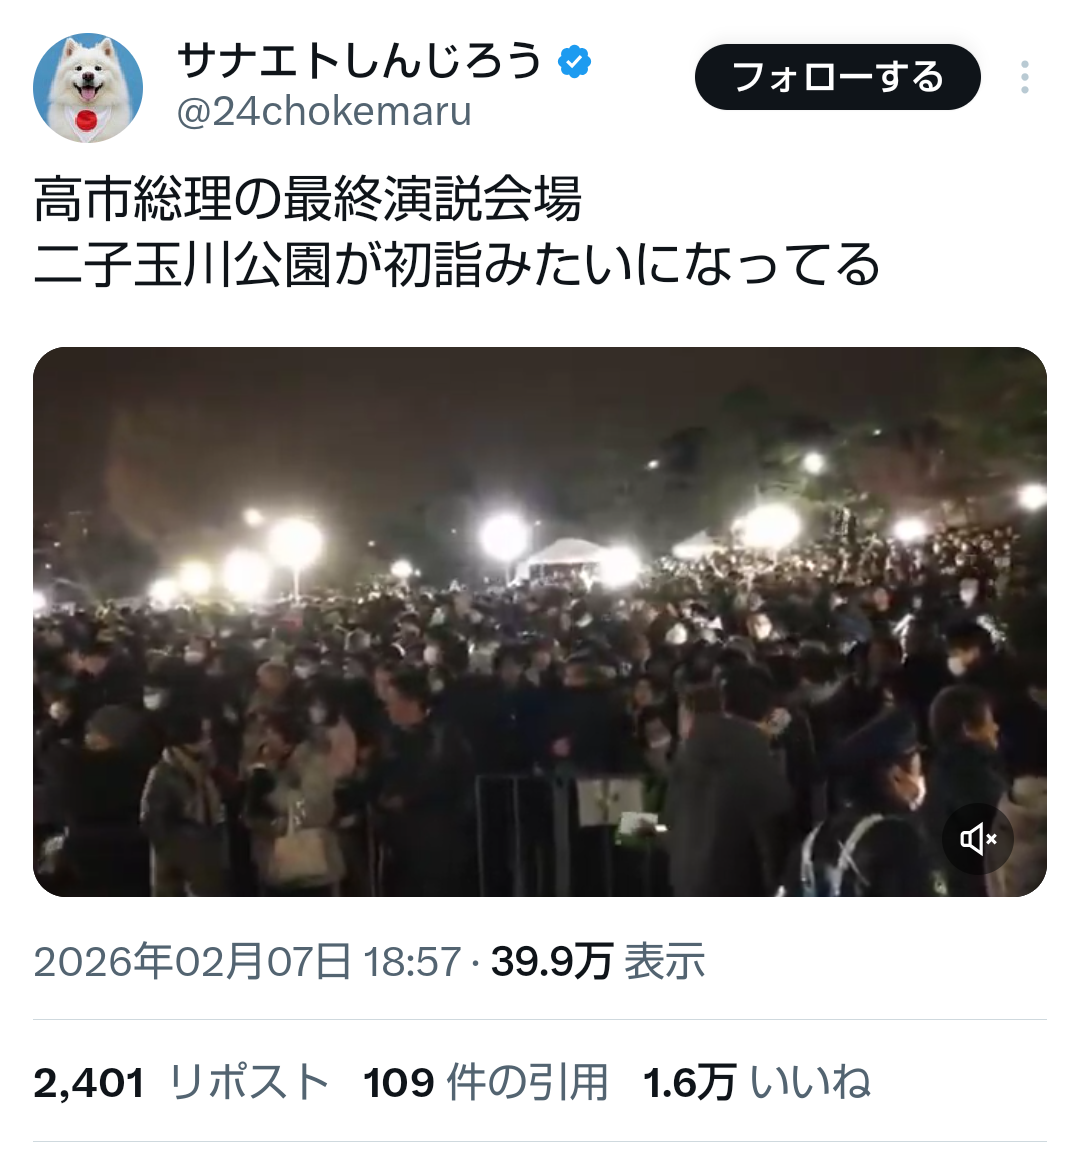Click the 表示 label beside view count
1080x1166 pixels.
(x=664, y=962)
